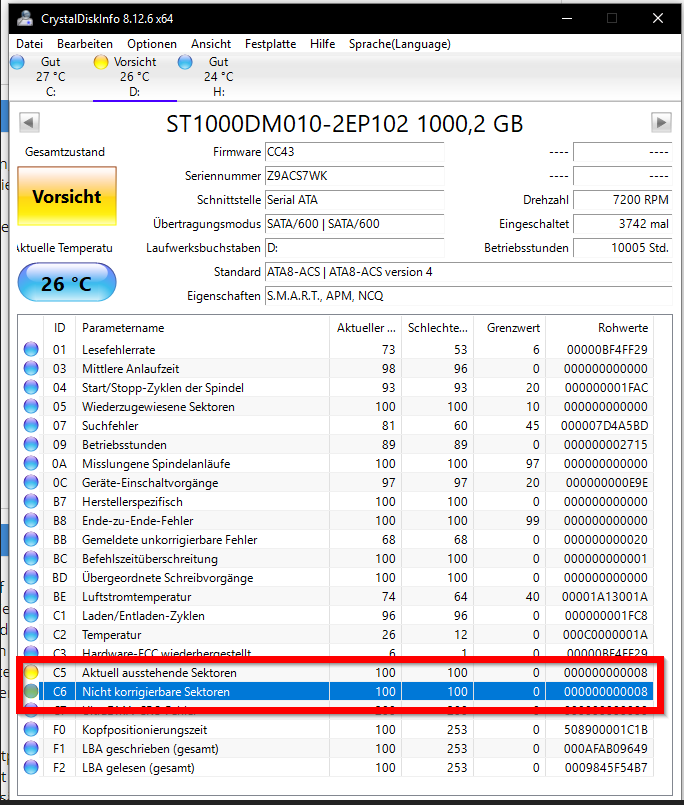This screenshot has width=684, height=805.
Task: Open the Hilfe menu
Action: coord(322,44)
